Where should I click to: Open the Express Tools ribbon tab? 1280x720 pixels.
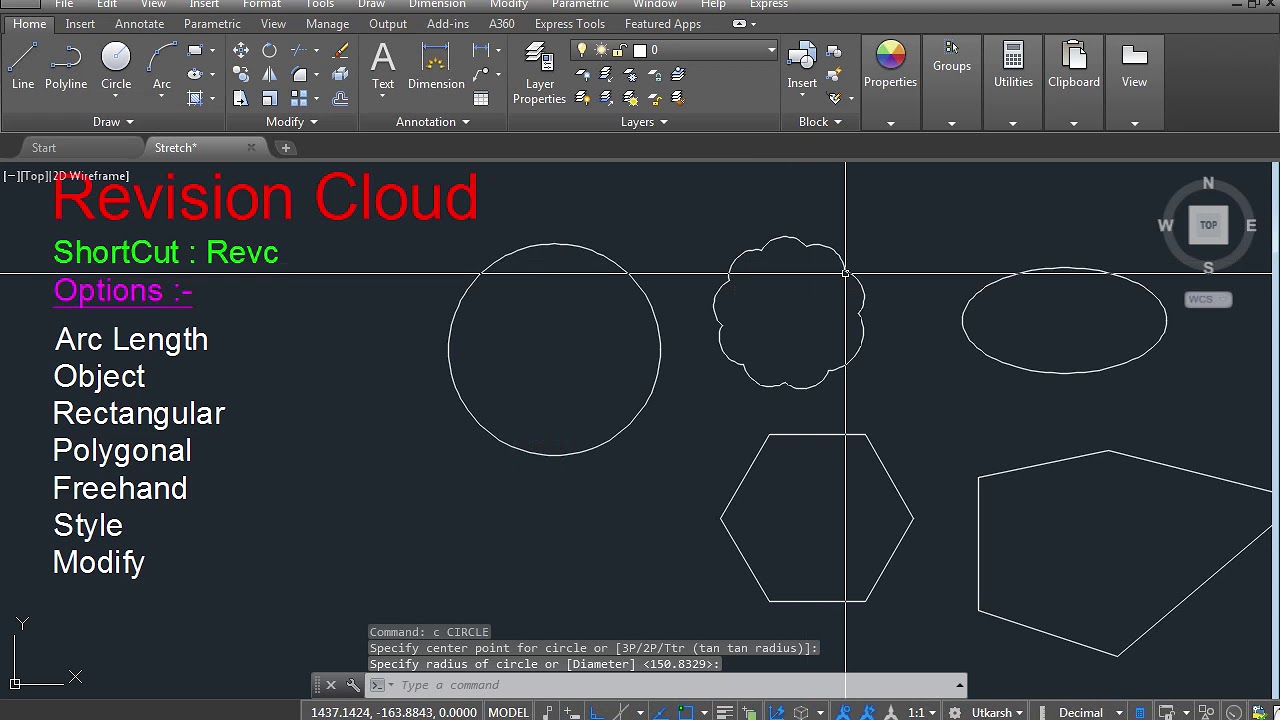tap(569, 24)
